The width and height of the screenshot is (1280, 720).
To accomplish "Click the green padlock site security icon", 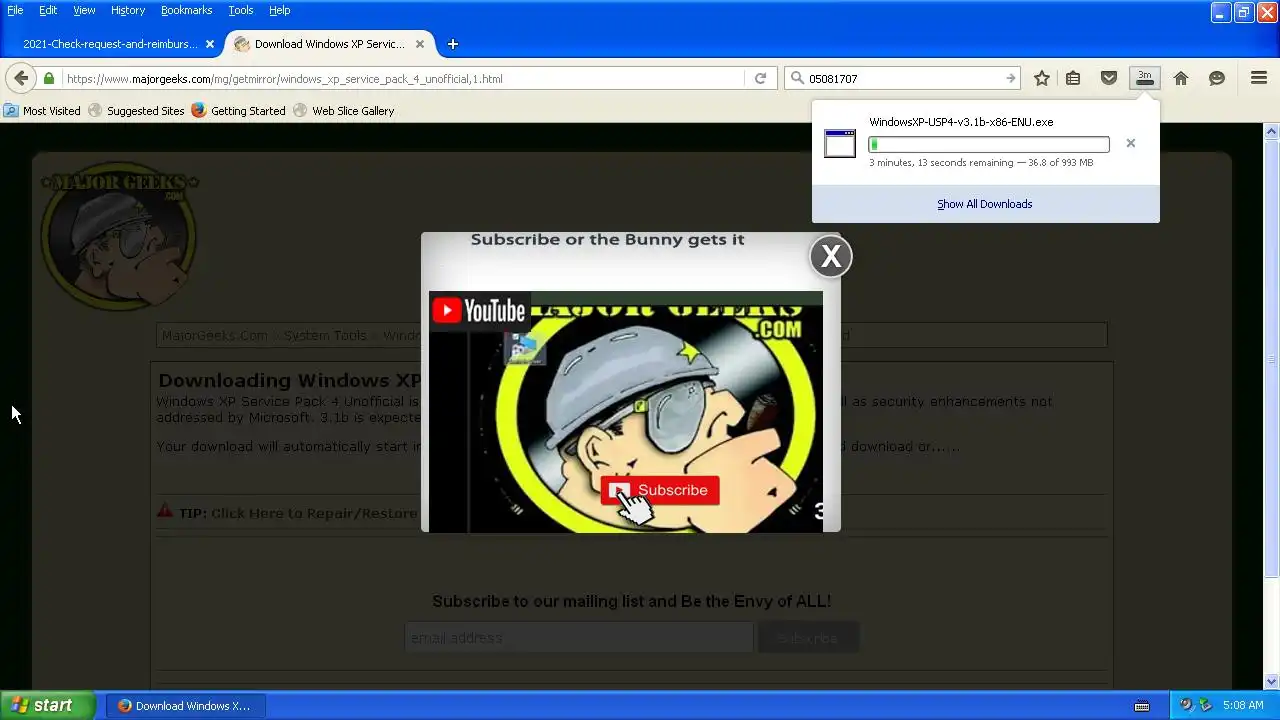I will point(48,78).
